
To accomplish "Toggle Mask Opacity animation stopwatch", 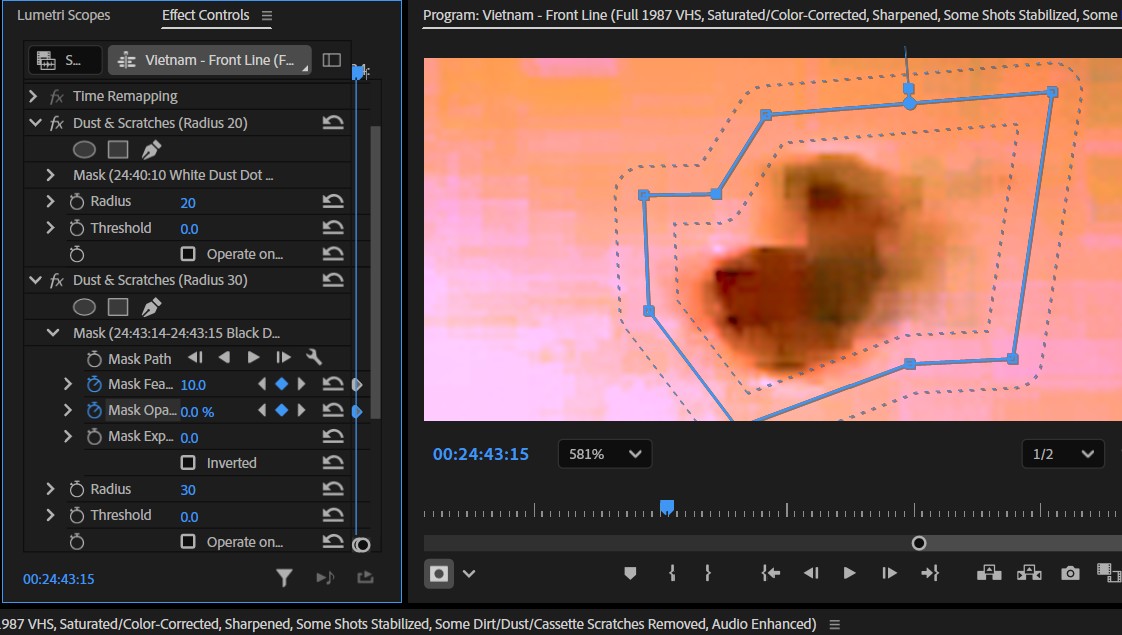I will click(x=94, y=410).
